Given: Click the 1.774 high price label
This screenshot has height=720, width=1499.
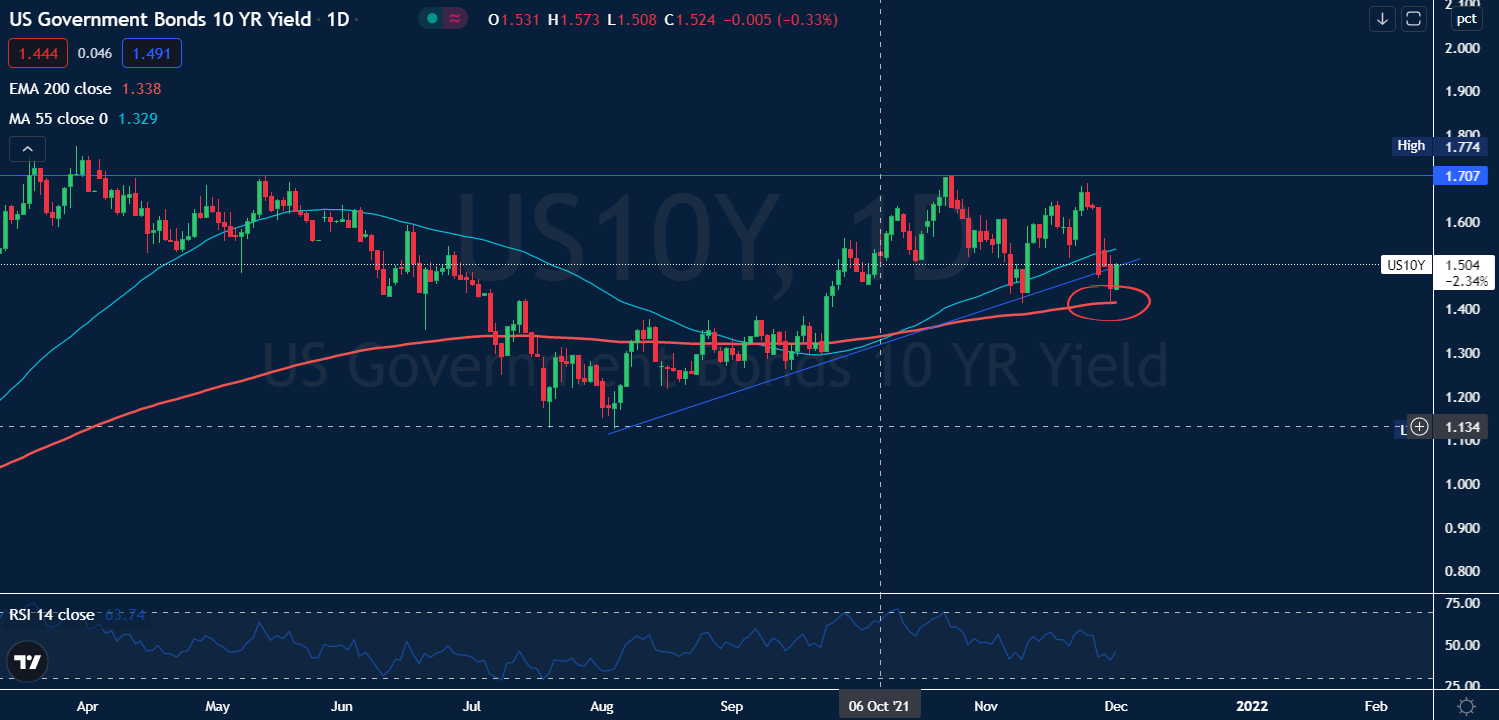Looking at the screenshot, I should [1459, 146].
